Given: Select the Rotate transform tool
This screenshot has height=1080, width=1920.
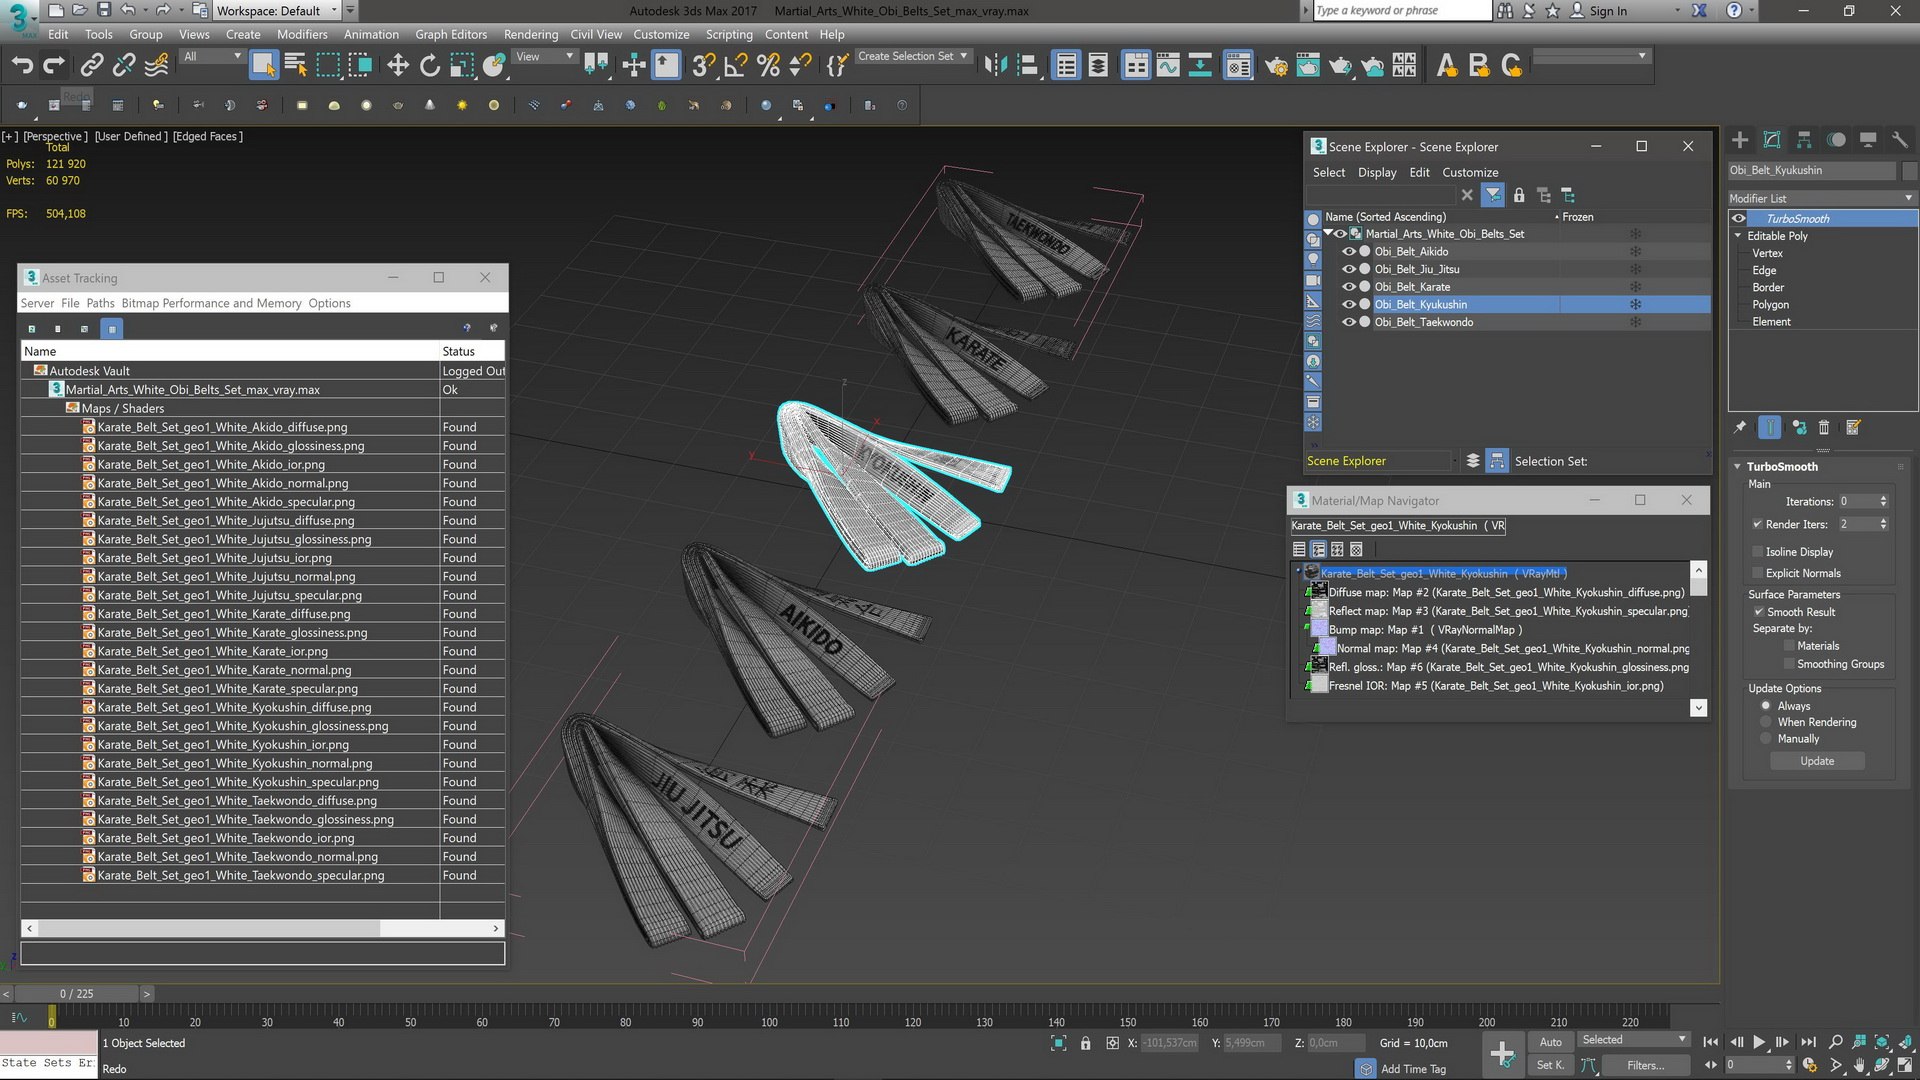Looking at the screenshot, I should [x=430, y=66].
